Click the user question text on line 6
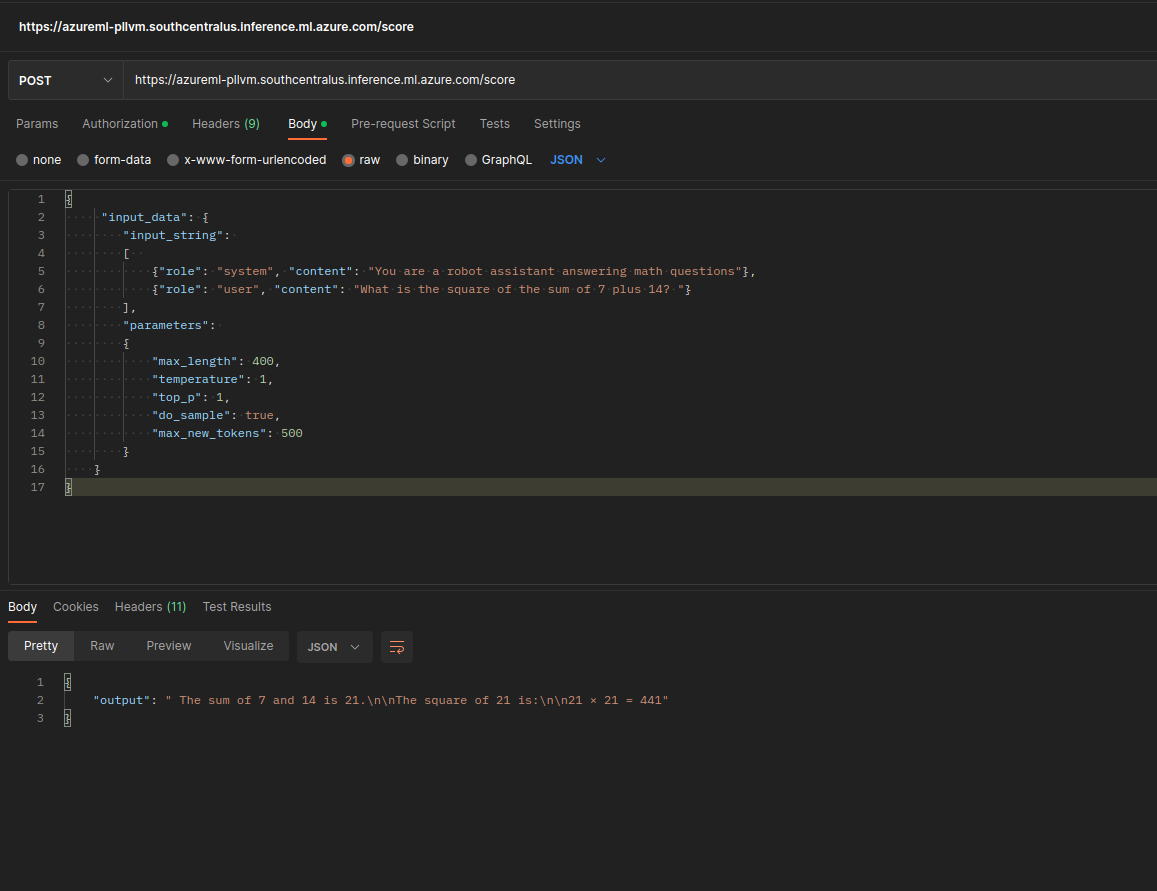The height and width of the screenshot is (891, 1157). pos(519,289)
